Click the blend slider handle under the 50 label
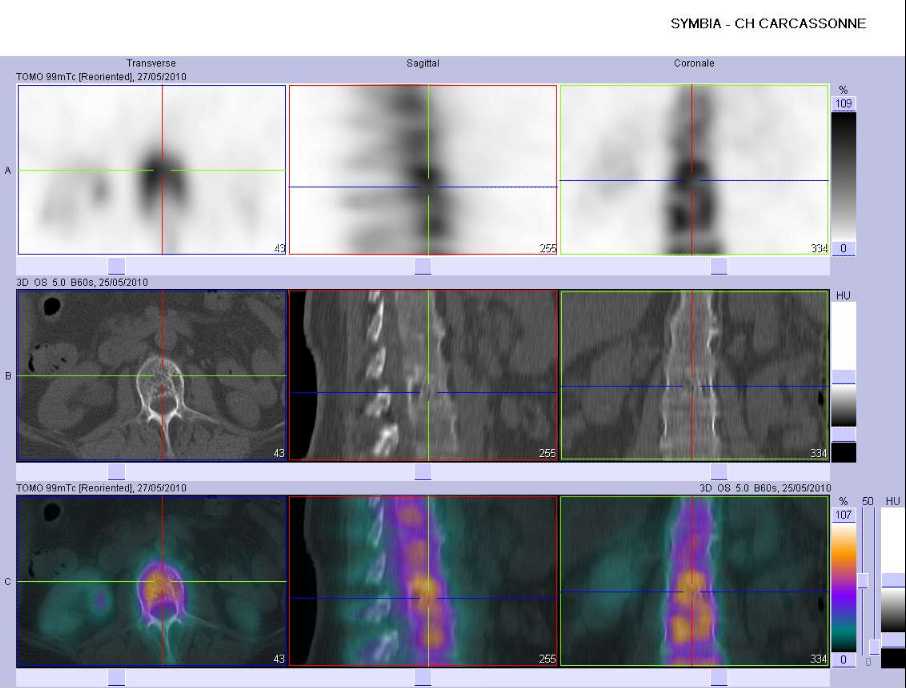The width and height of the screenshot is (906, 688). click(x=863, y=581)
